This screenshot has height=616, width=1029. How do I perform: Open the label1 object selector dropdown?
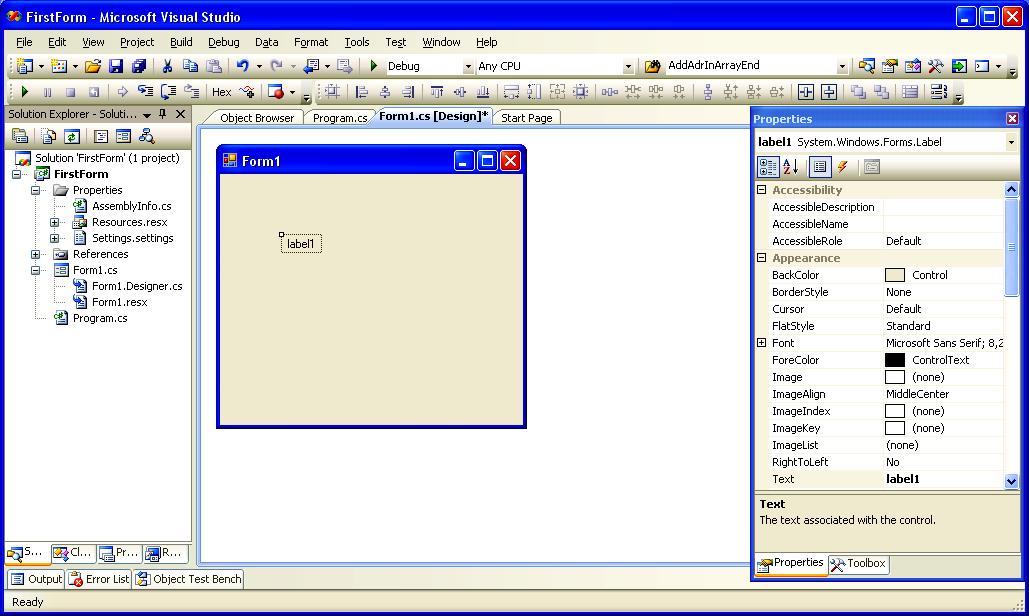(1011, 142)
